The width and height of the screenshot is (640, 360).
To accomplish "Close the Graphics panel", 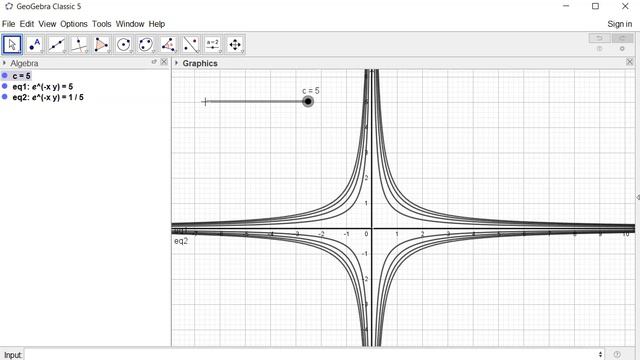I will 629,62.
